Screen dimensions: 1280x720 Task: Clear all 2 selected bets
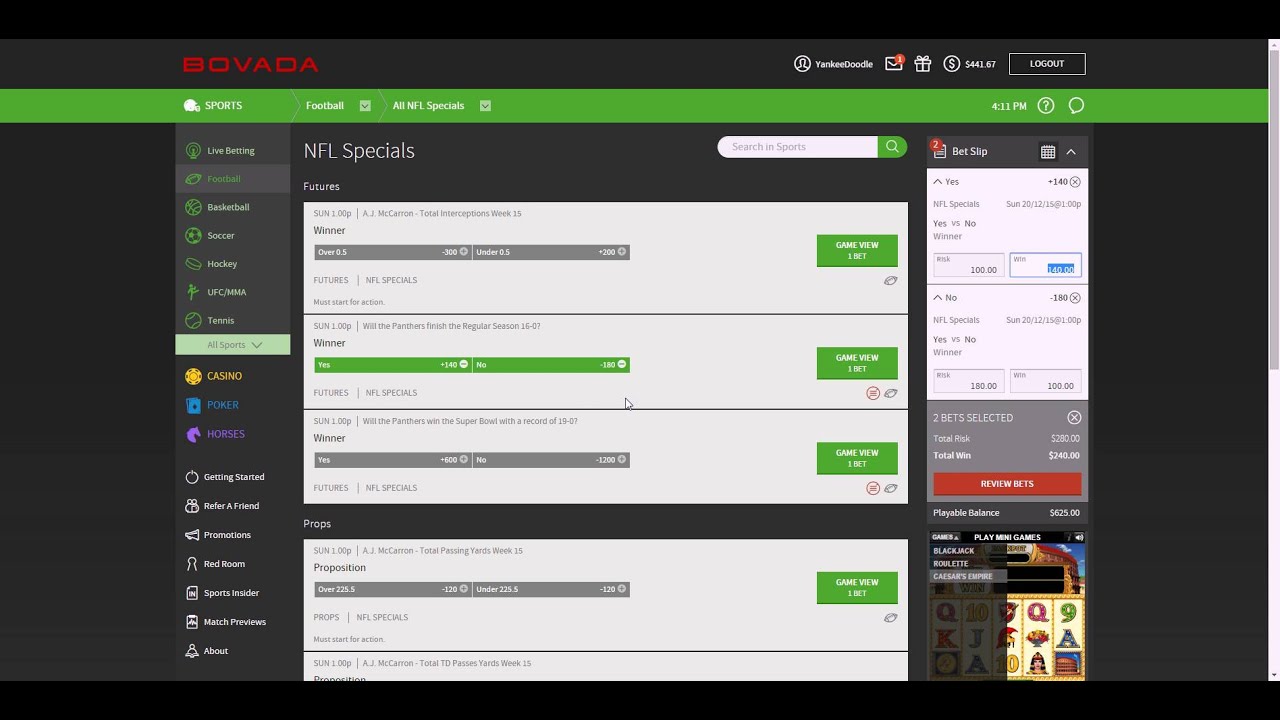click(x=1074, y=418)
